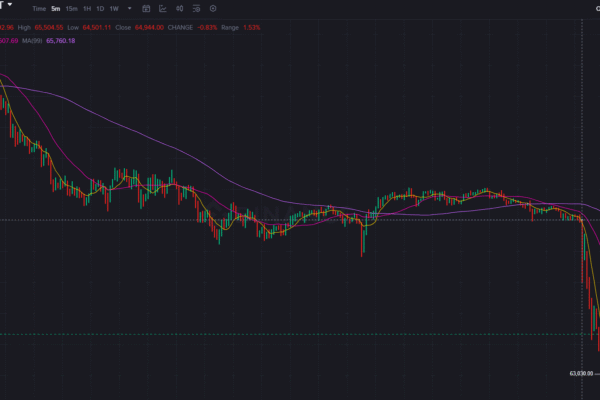Image resolution: width=600 pixels, height=400 pixels.
Task: Click the green dashed horizontal price line
Action: [300, 334]
